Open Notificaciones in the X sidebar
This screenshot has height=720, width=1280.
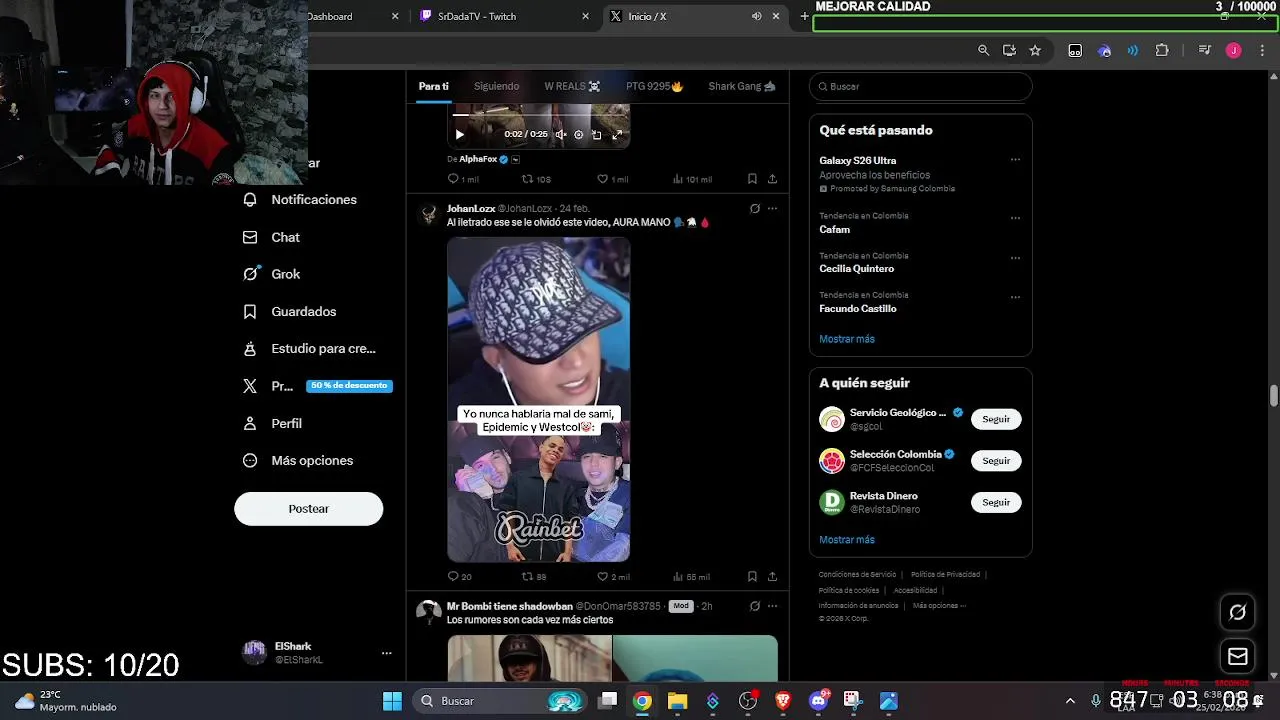pyautogui.click(x=300, y=200)
